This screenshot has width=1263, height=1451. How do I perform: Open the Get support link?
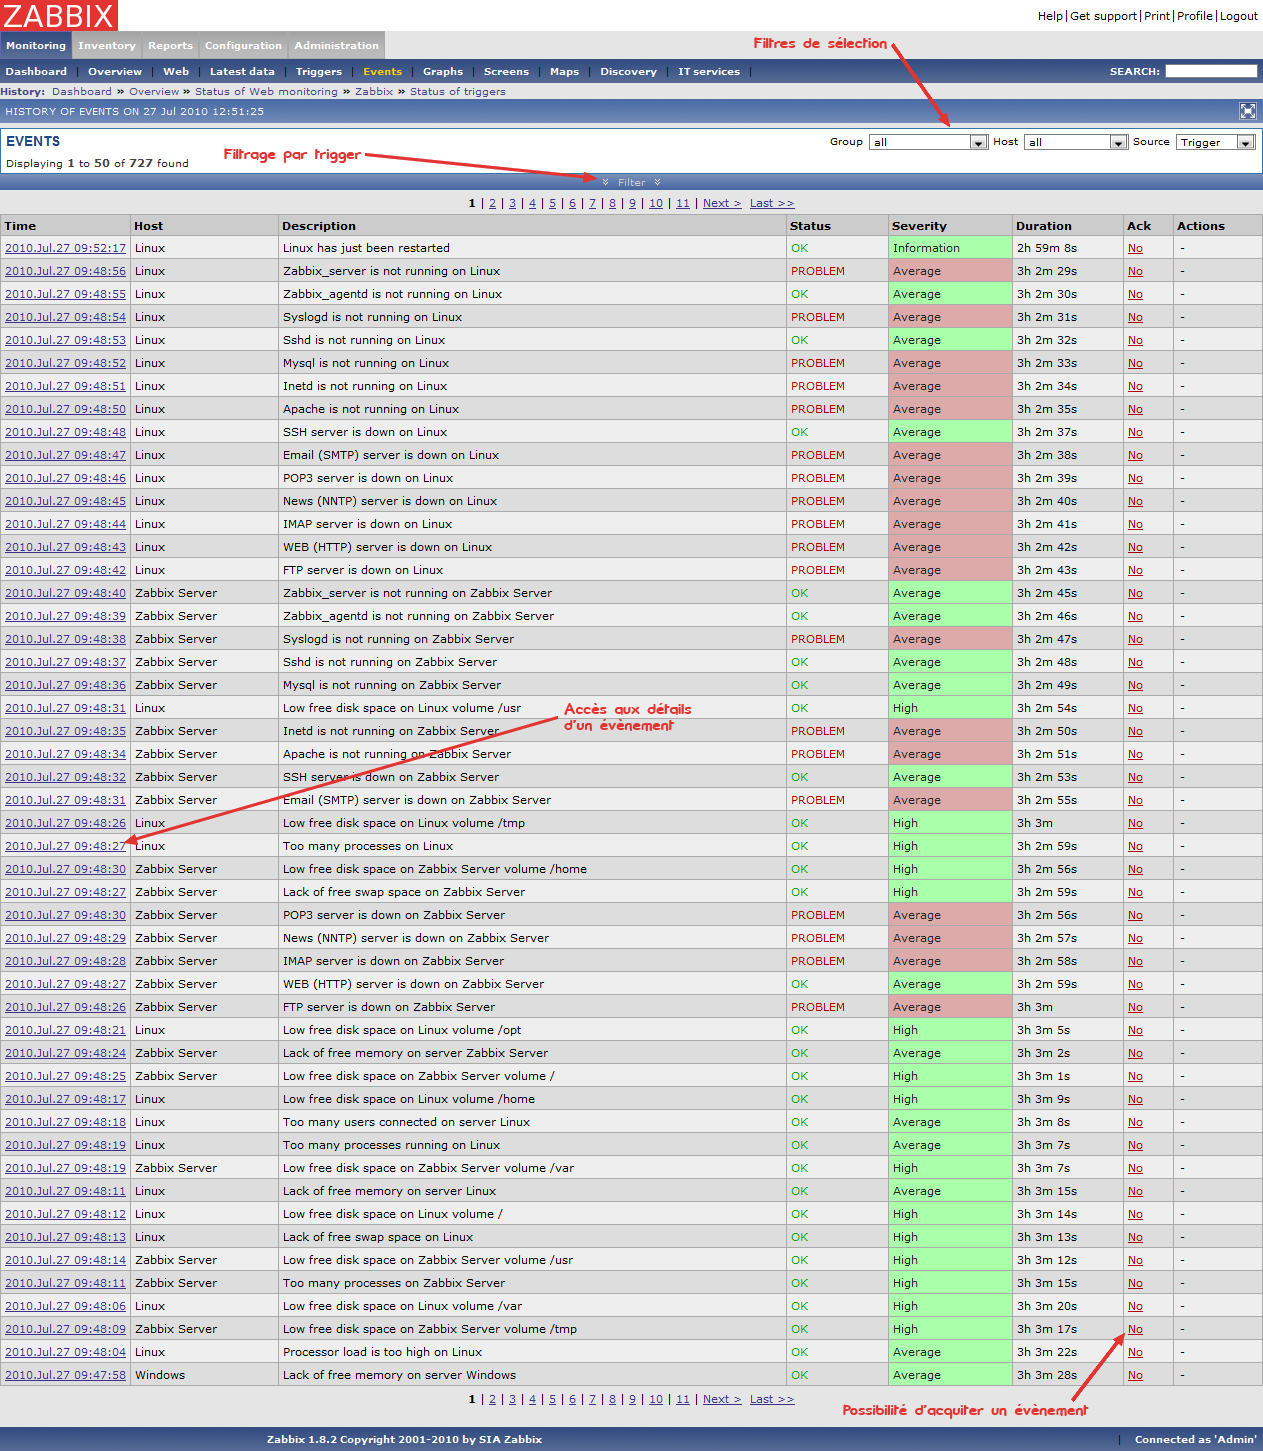point(1103,16)
